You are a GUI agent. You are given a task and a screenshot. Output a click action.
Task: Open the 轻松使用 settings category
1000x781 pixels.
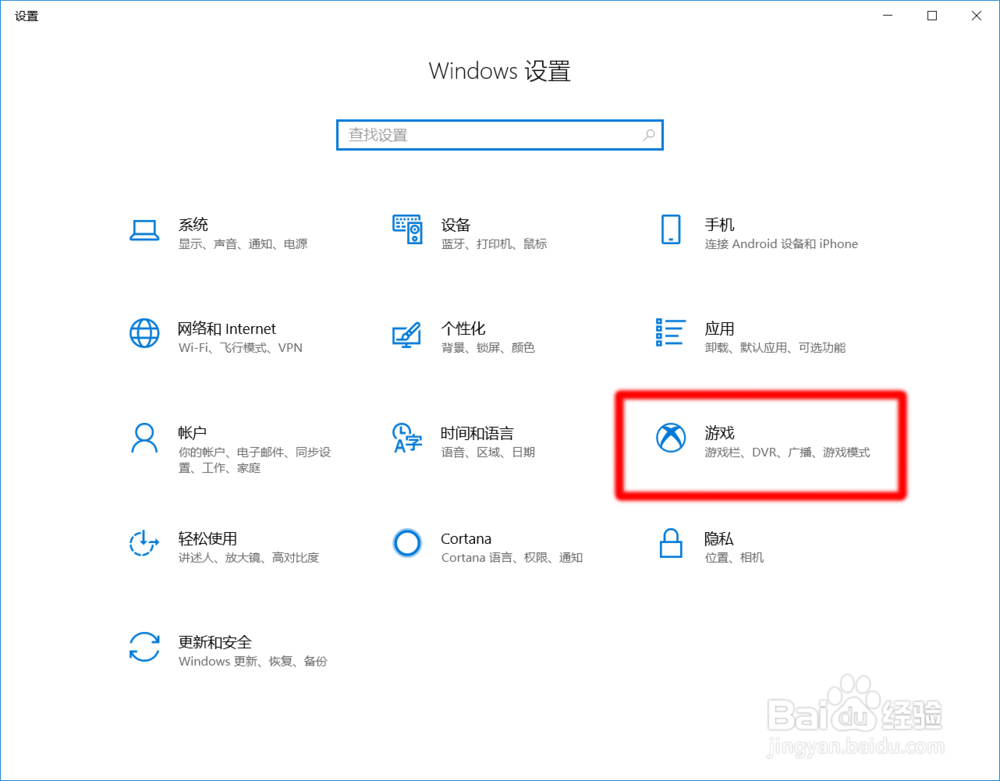[208, 539]
